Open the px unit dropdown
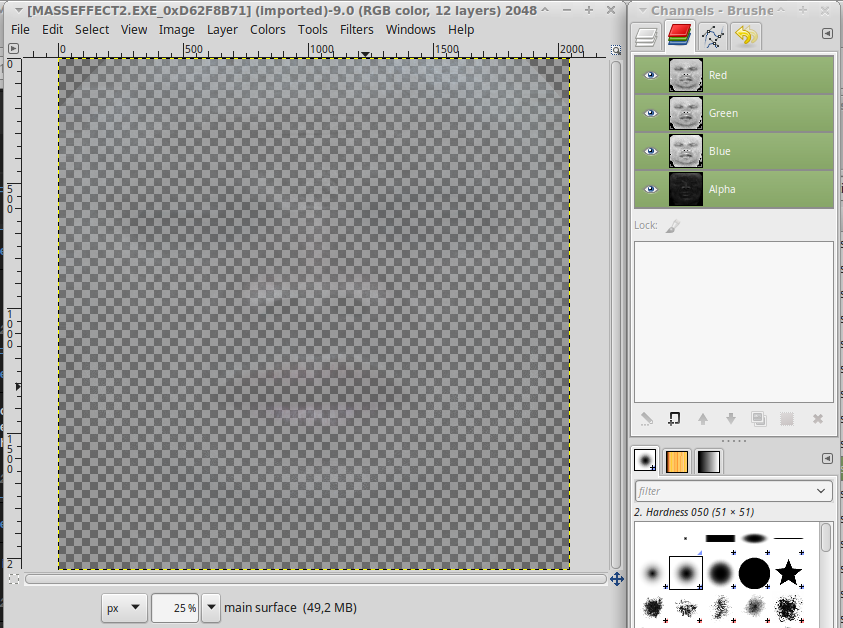This screenshot has height=628, width=843. tap(123, 608)
